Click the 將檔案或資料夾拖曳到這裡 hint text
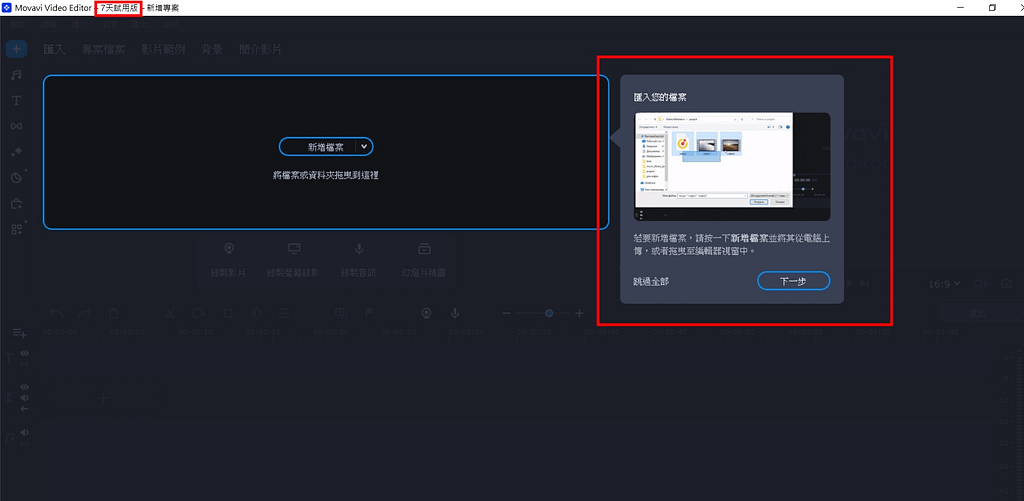Screen dimensions: 1024x501 click(326, 175)
